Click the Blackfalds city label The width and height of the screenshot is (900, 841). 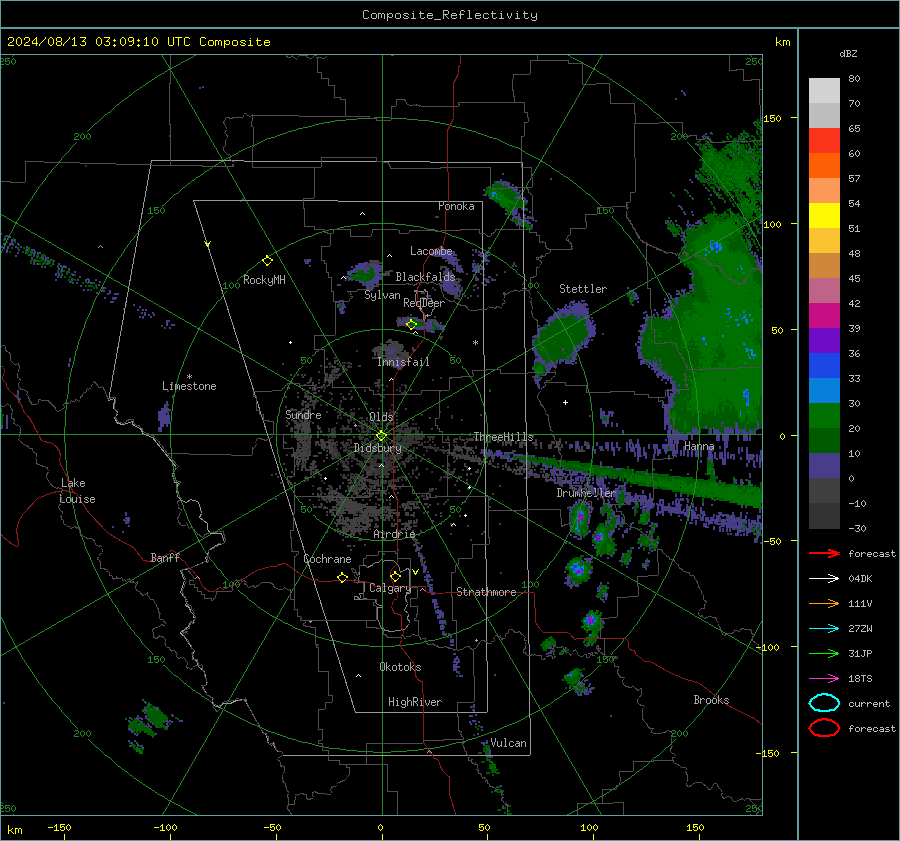pyautogui.click(x=425, y=277)
